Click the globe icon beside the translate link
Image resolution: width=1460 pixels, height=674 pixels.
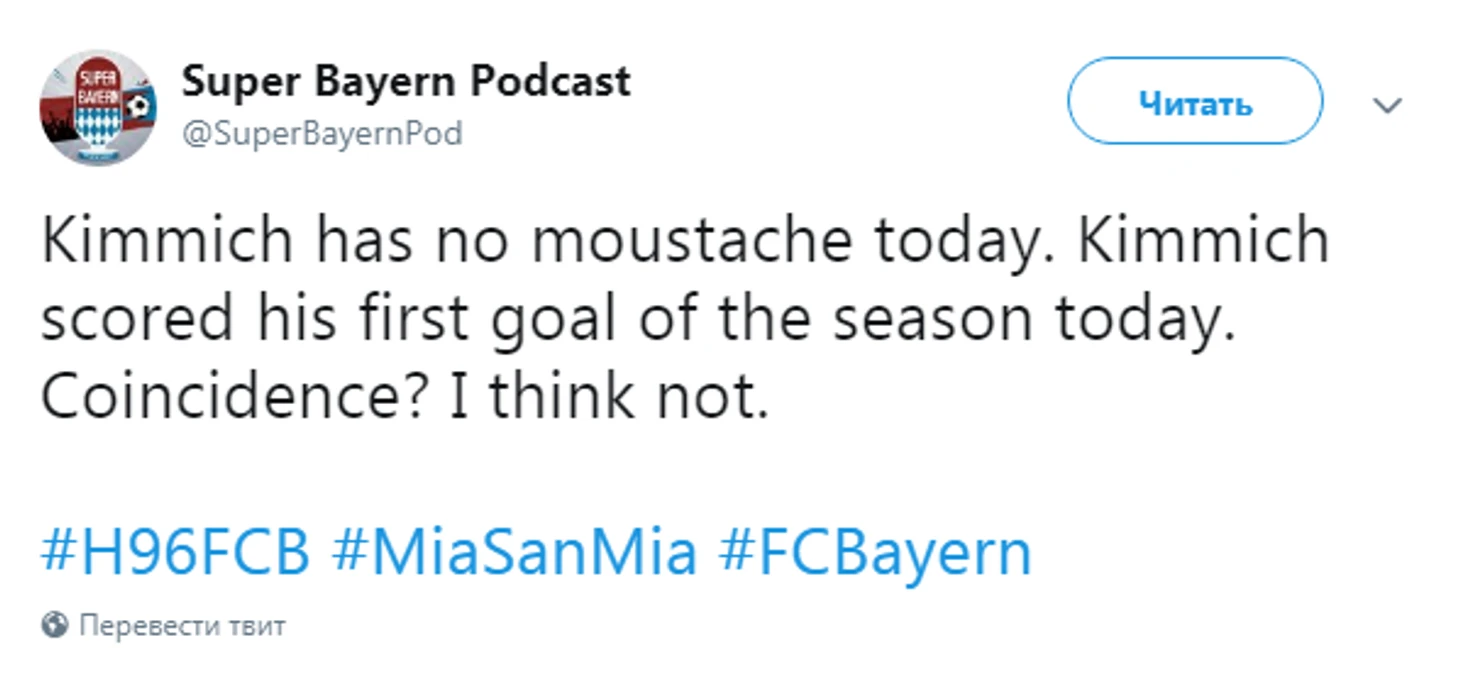(x=54, y=626)
